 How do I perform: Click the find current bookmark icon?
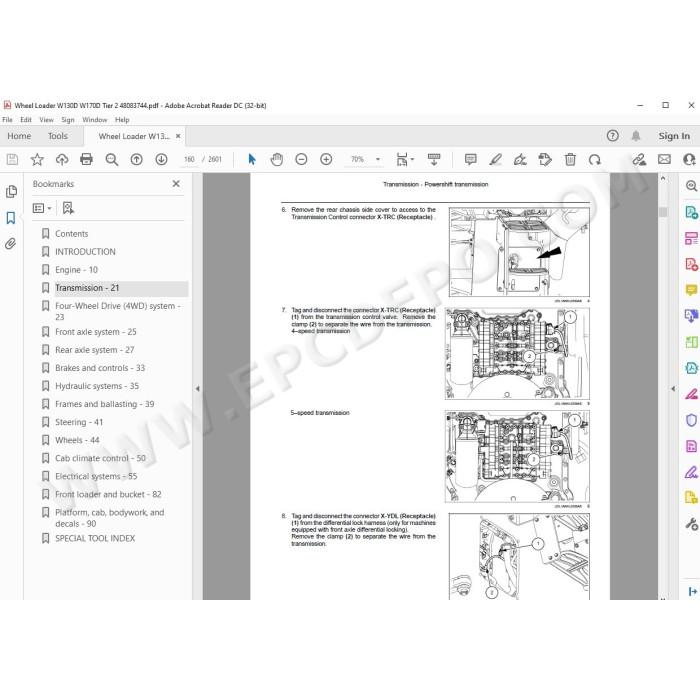68,208
